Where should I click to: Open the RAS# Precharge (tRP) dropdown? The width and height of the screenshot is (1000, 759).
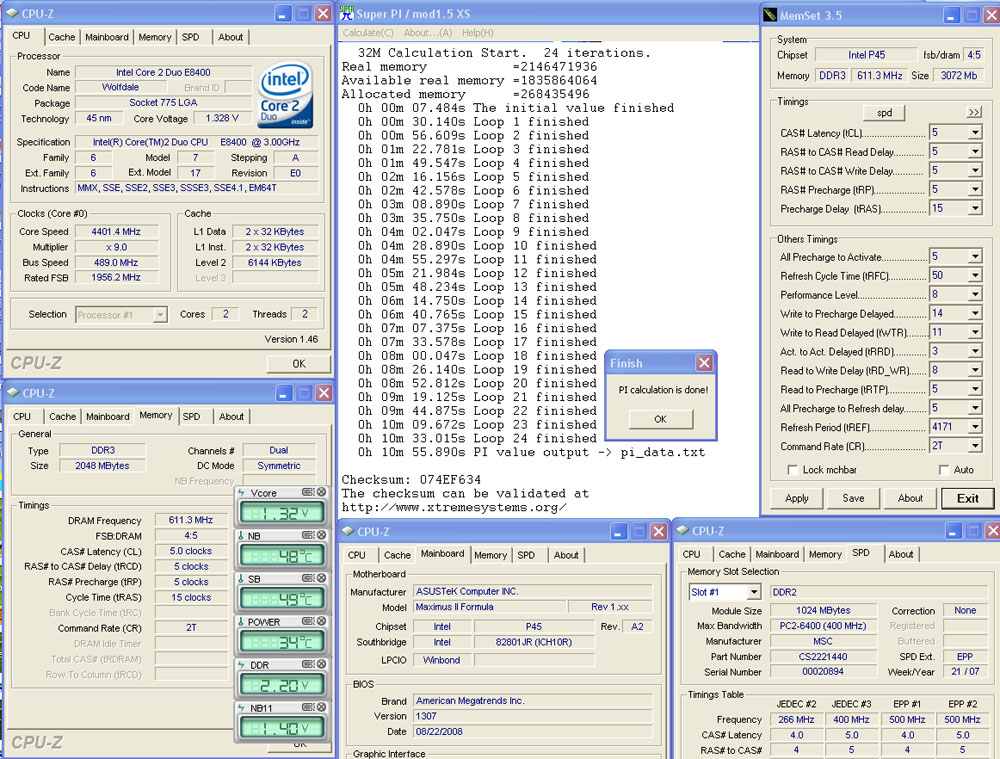pyautogui.click(x=974, y=189)
